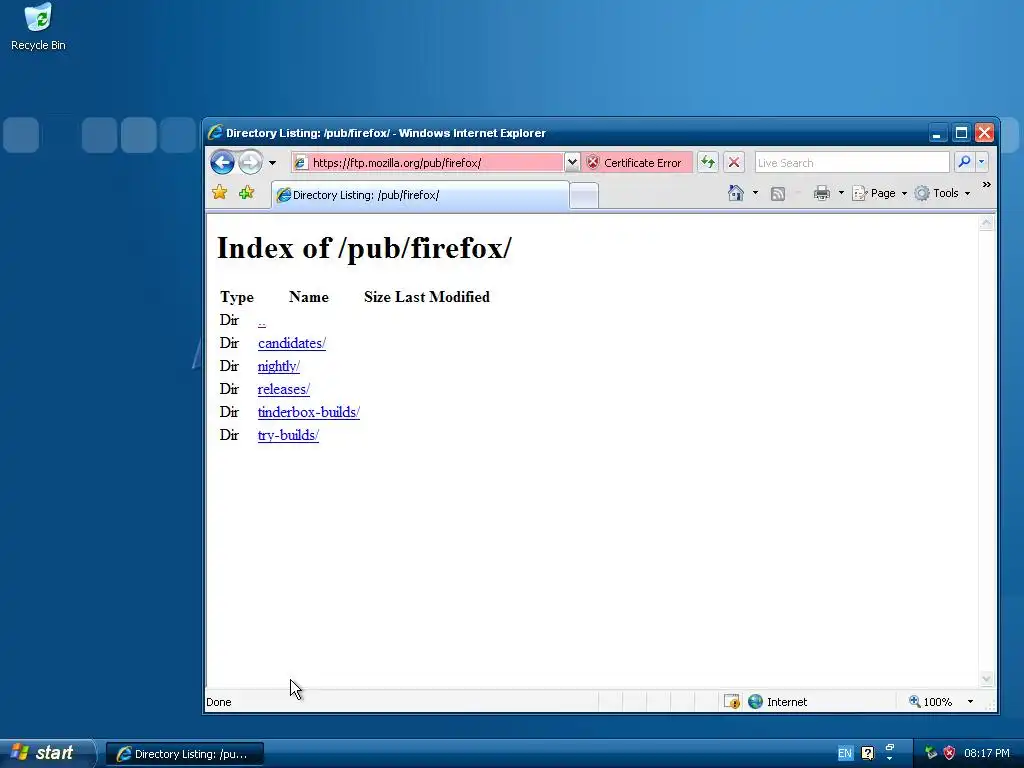Expand the Home button dropdown arrow
This screenshot has height=768, width=1024.
click(756, 193)
